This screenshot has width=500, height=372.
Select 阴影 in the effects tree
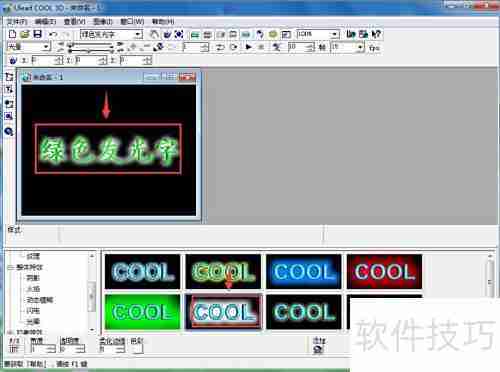pos(33,278)
